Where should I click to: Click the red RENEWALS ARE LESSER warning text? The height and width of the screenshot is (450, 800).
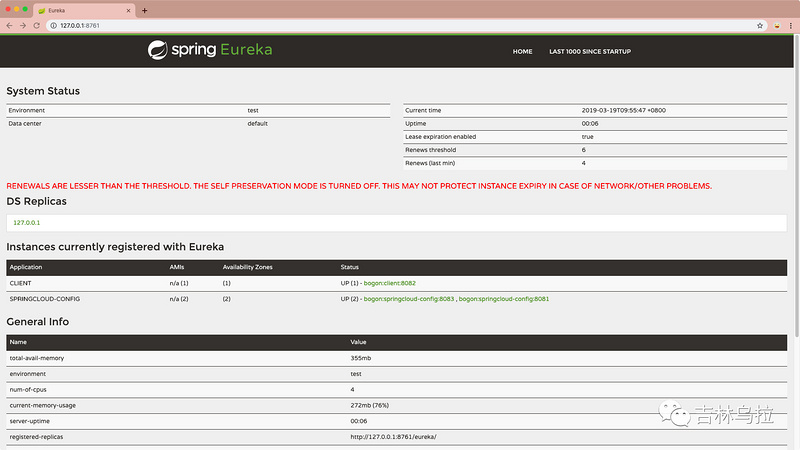point(359,186)
